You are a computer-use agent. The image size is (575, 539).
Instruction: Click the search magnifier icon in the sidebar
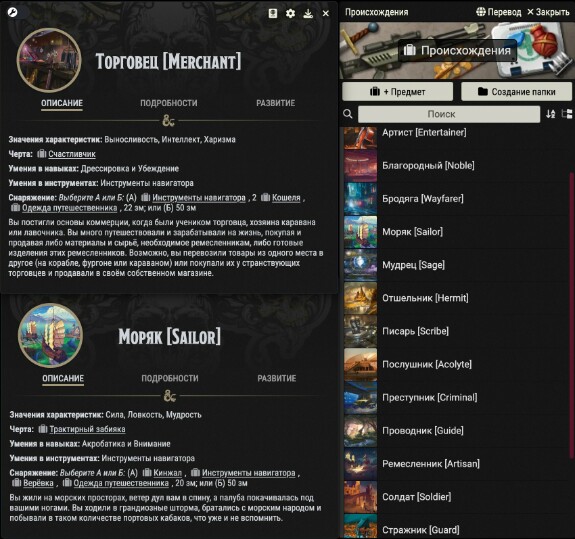(348, 114)
